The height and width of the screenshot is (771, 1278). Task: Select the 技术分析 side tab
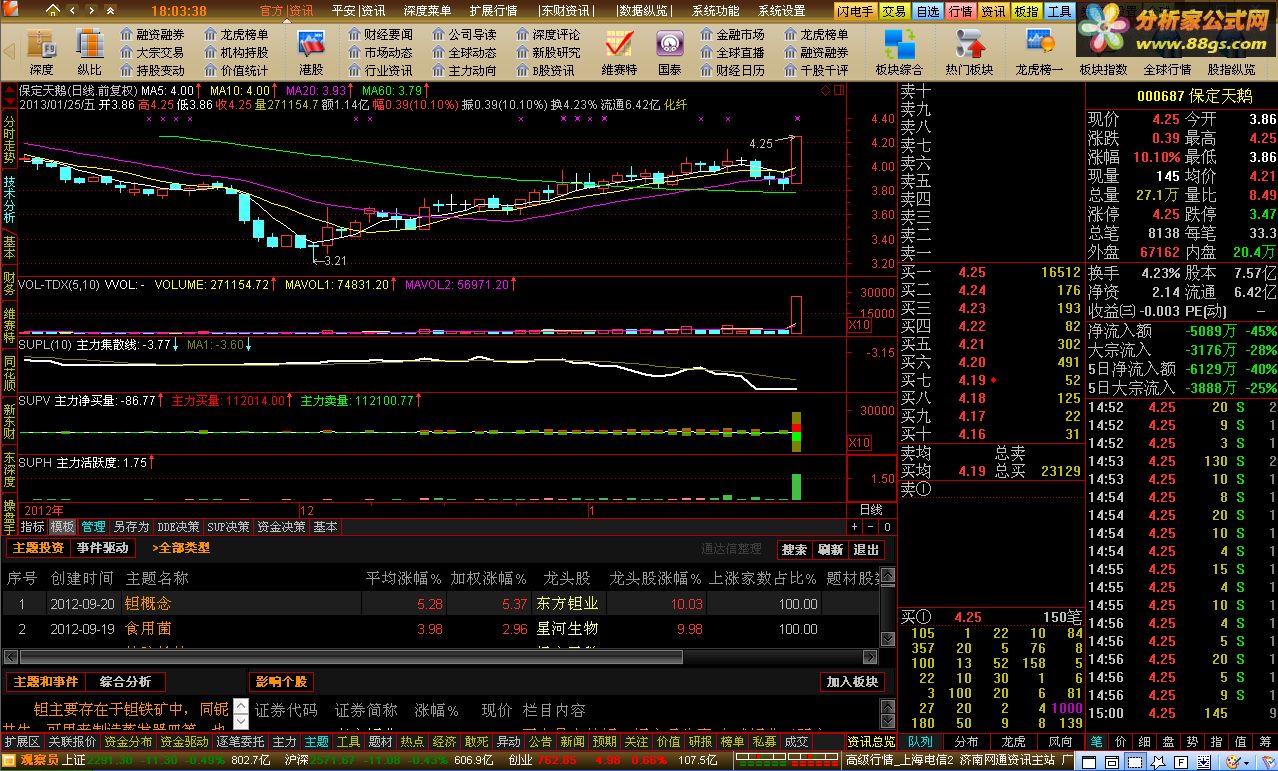[x=9, y=199]
